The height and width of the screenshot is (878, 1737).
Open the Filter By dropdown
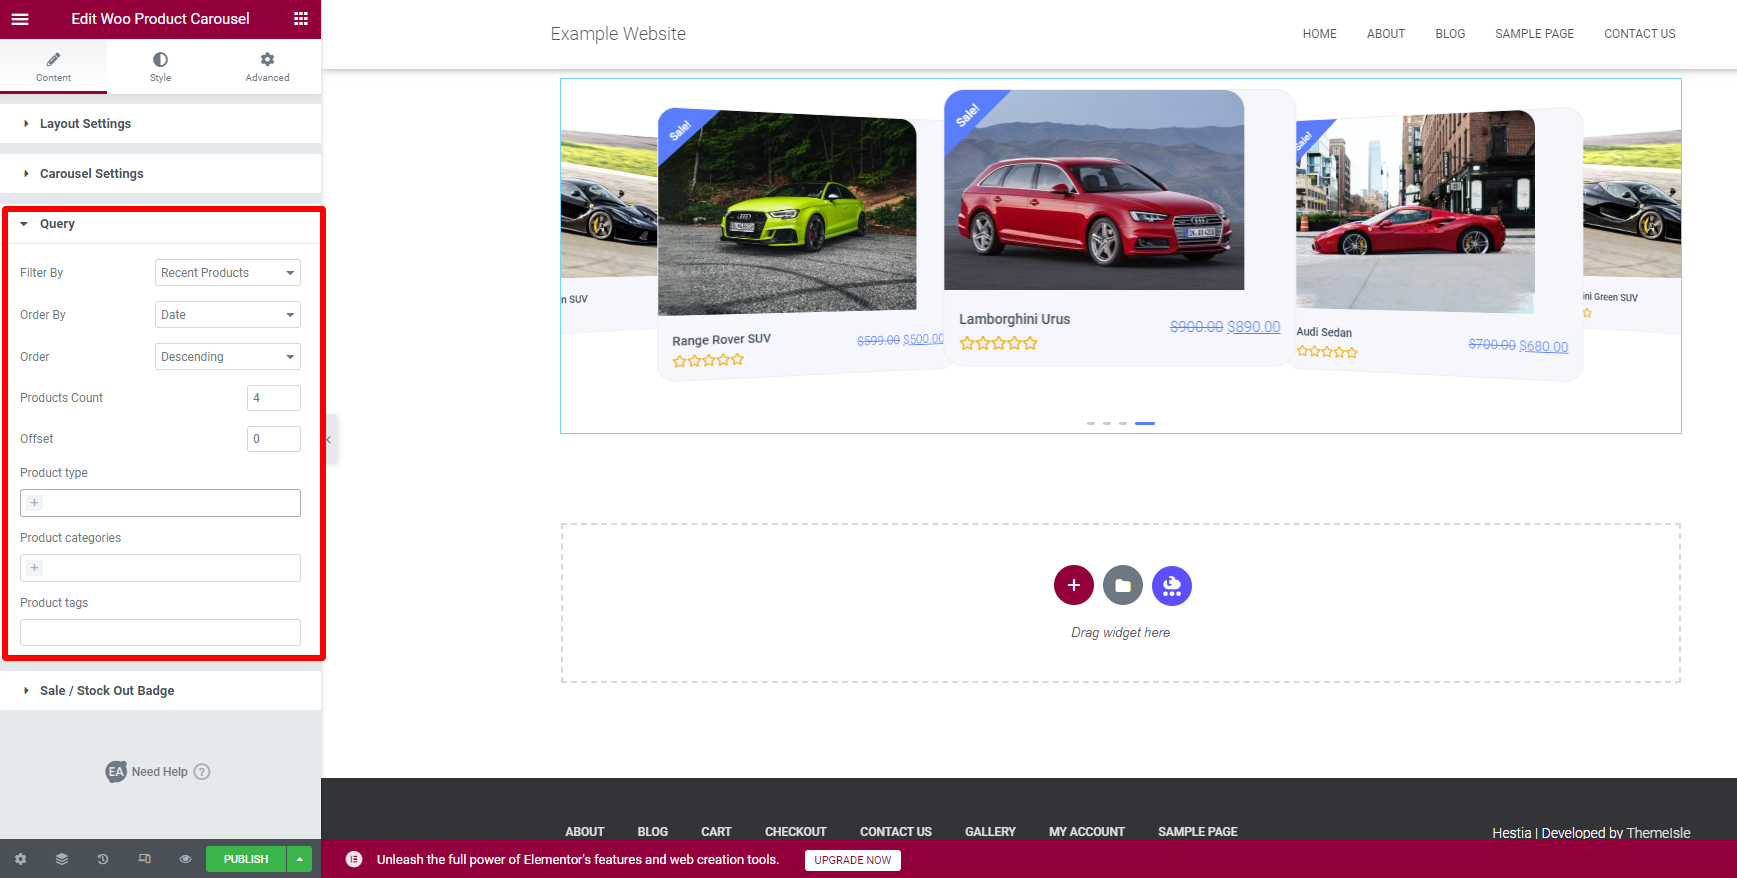(x=228, y=273)
